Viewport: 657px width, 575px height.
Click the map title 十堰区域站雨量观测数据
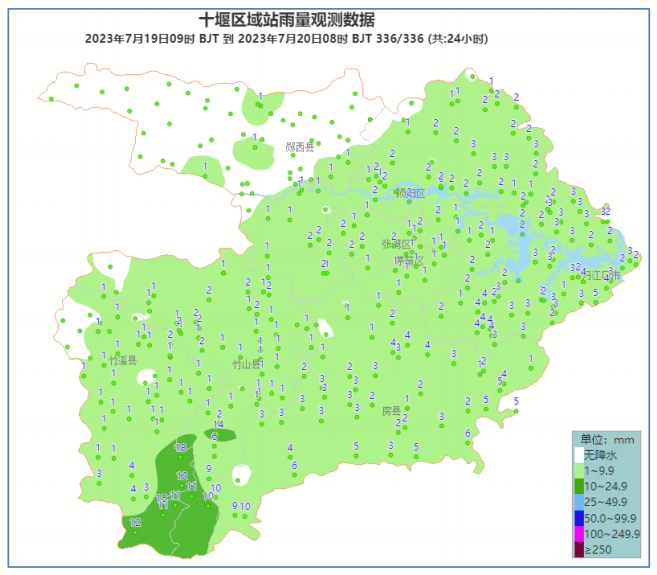pos(287,20)
